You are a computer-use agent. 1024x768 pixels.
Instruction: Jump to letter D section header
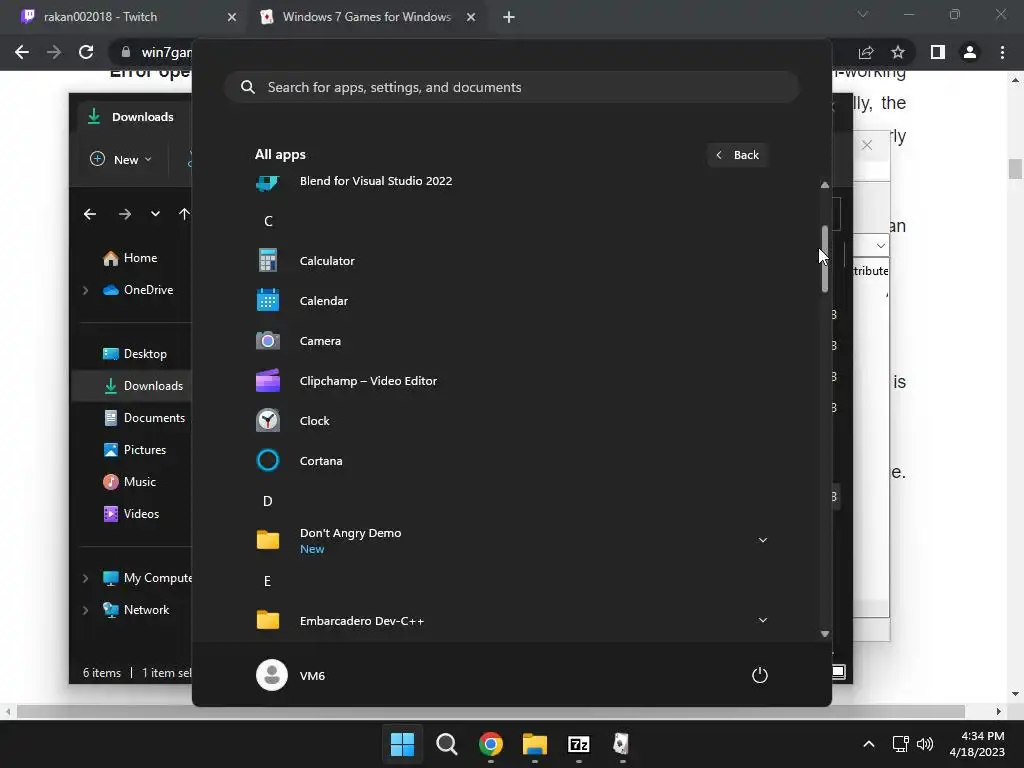(268, 501)
